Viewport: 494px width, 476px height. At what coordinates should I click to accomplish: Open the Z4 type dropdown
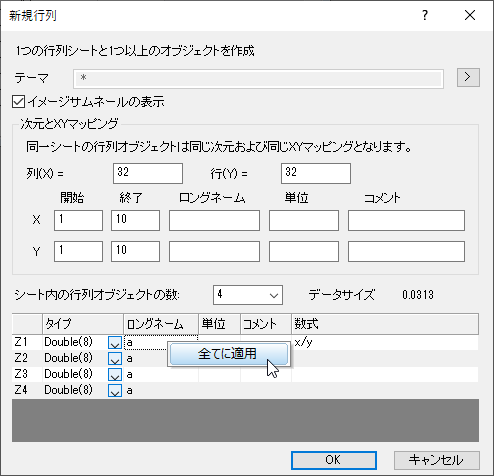(115, 391)
